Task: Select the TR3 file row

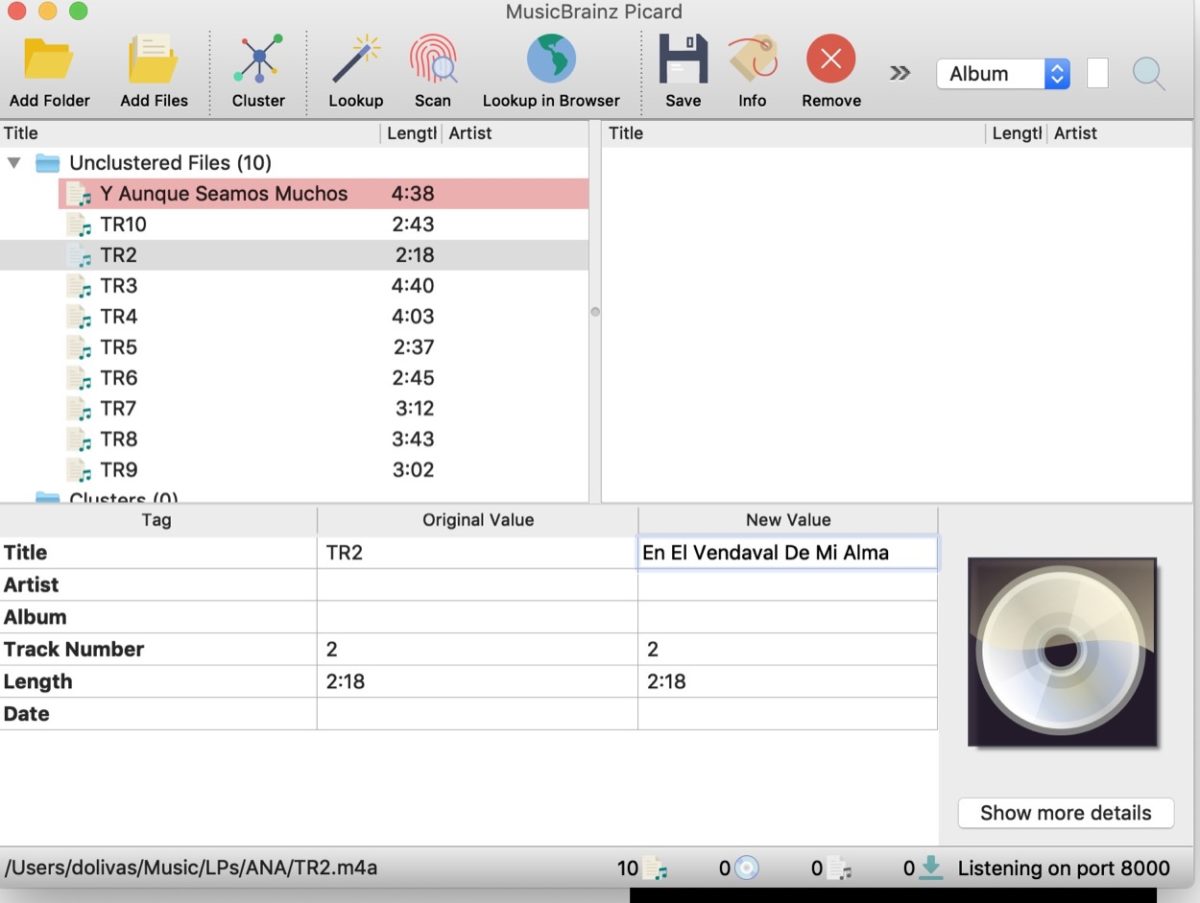Action: [x=294, y=286]
